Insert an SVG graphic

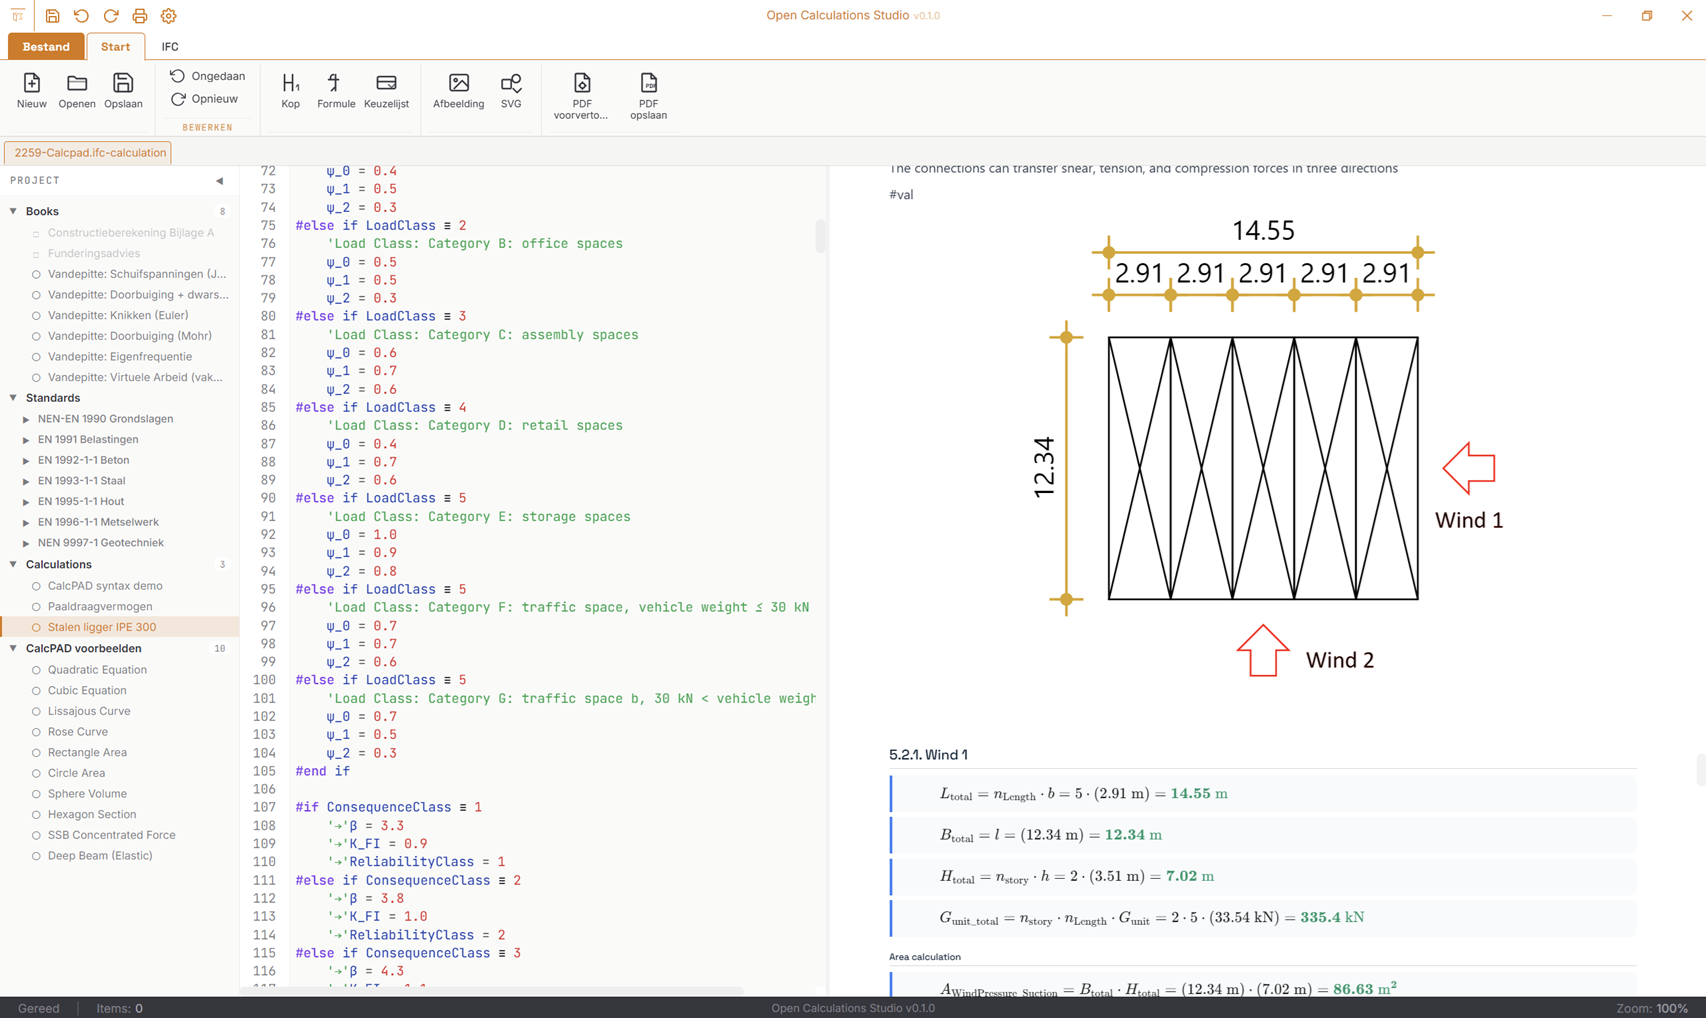[x=511, y=90]
